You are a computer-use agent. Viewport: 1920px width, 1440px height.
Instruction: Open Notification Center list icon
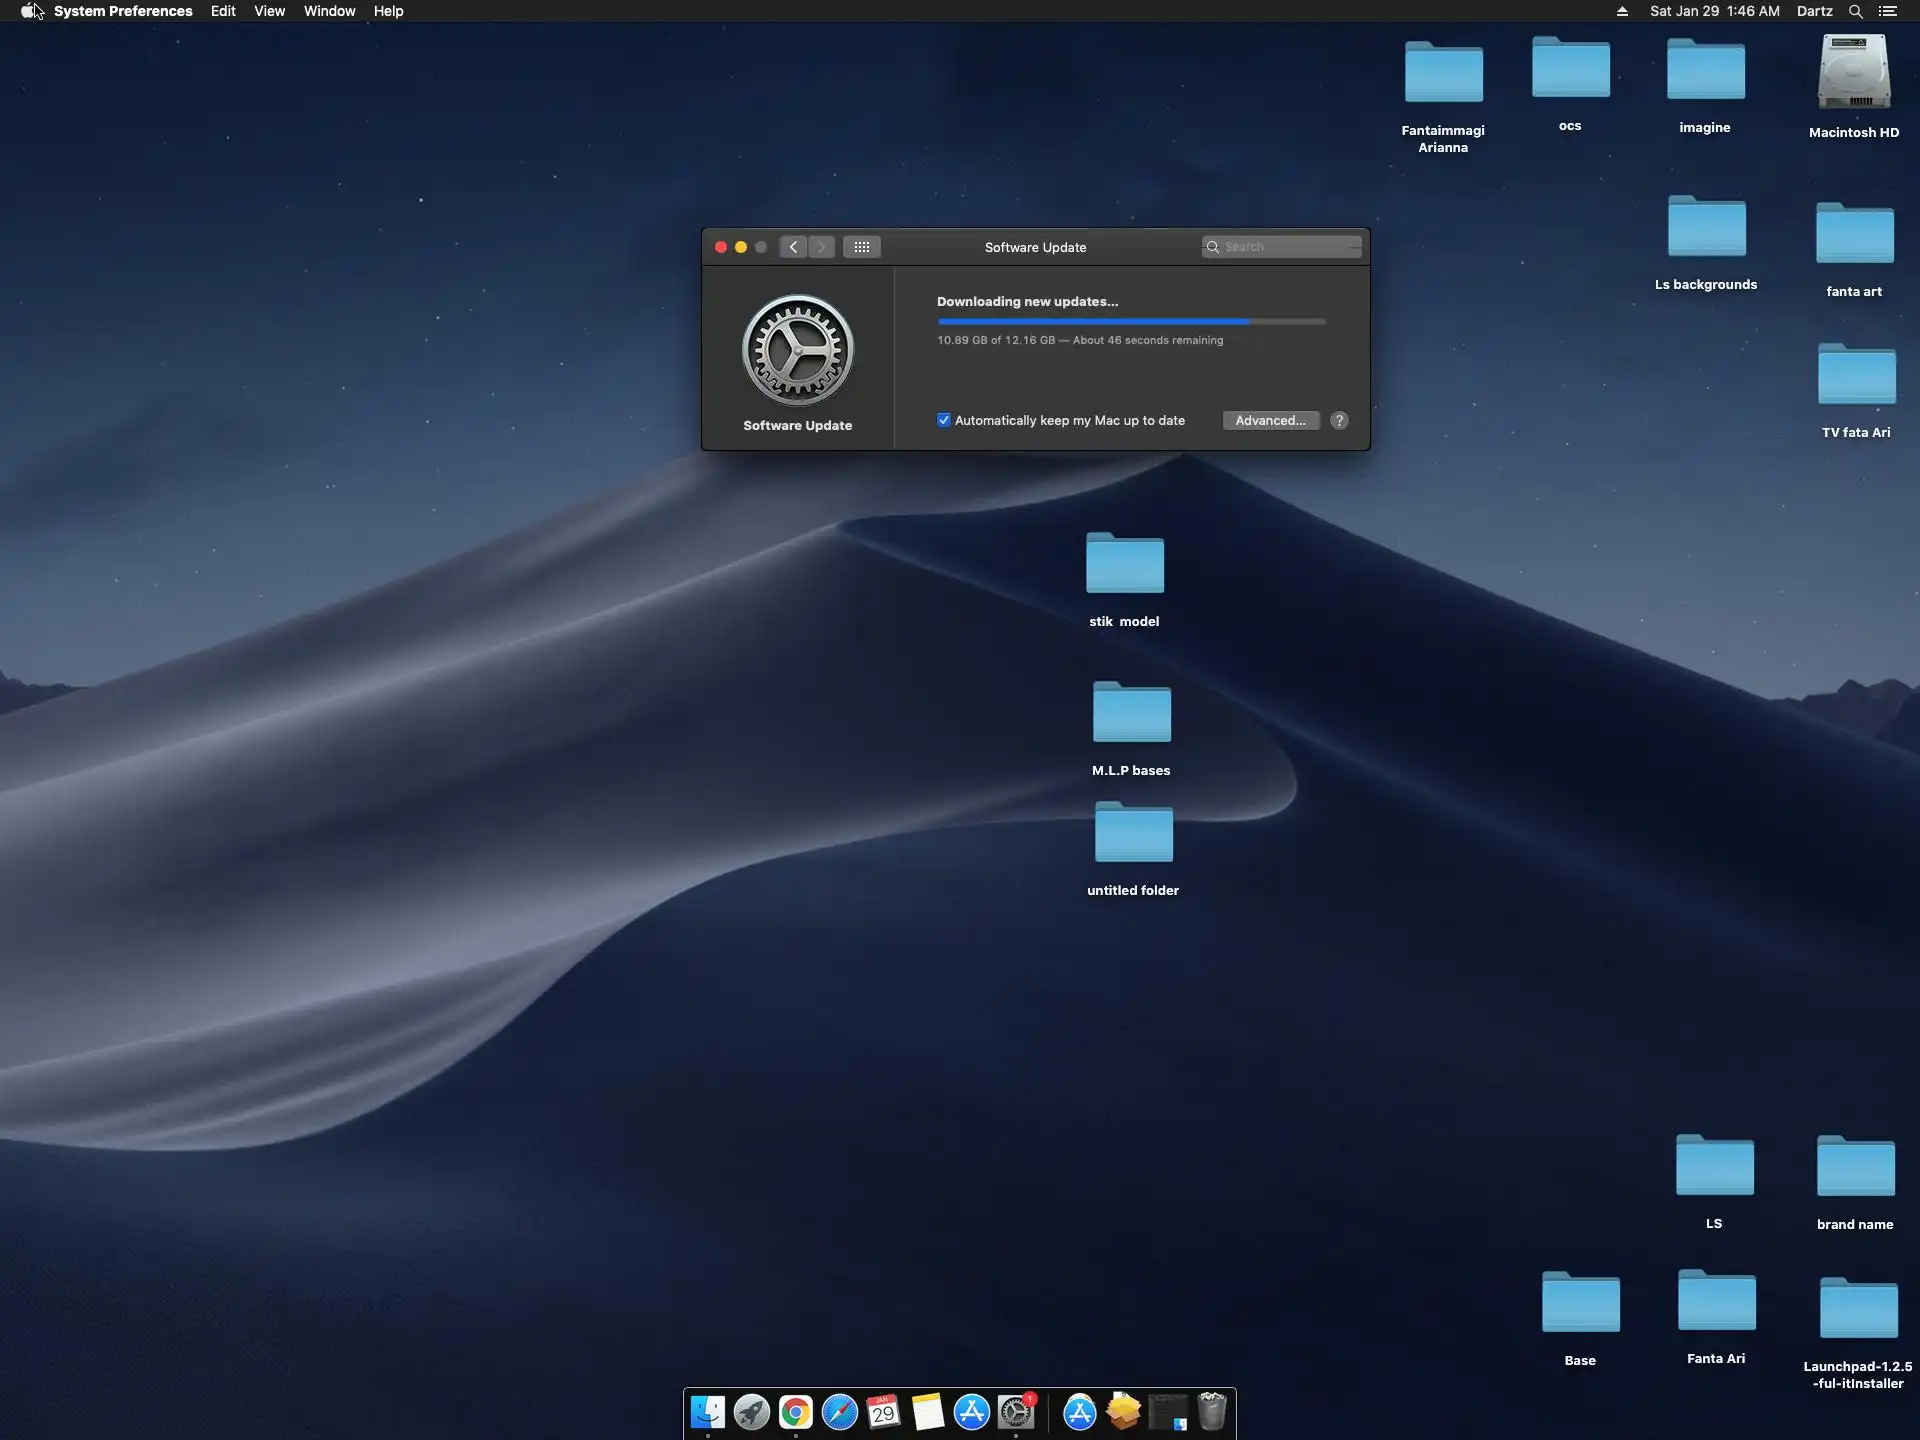point(1887,11)
